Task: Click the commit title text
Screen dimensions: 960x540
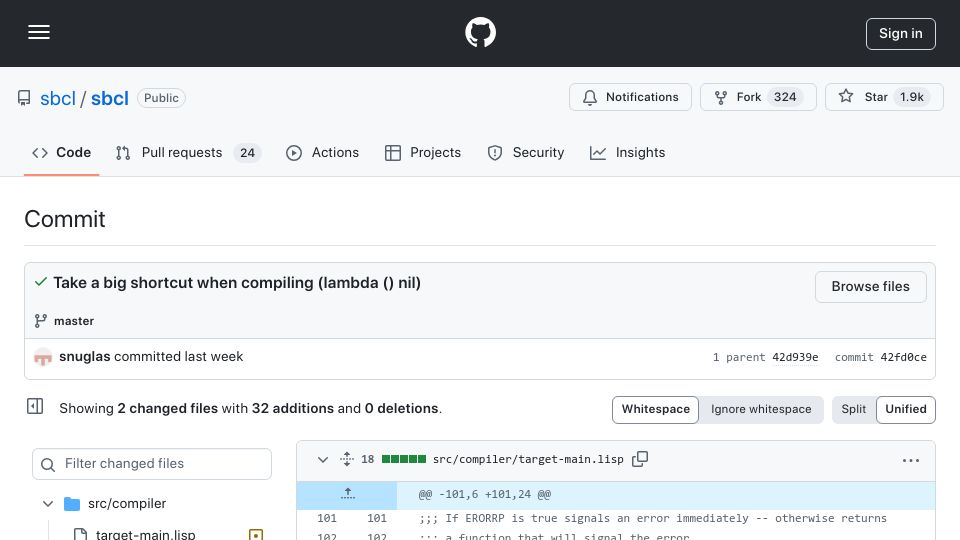Action: coord(237,283)
